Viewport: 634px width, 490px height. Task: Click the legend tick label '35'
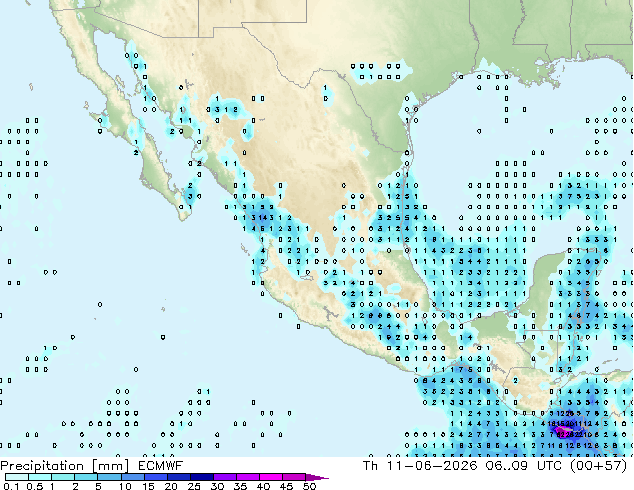tap(240, 486)
